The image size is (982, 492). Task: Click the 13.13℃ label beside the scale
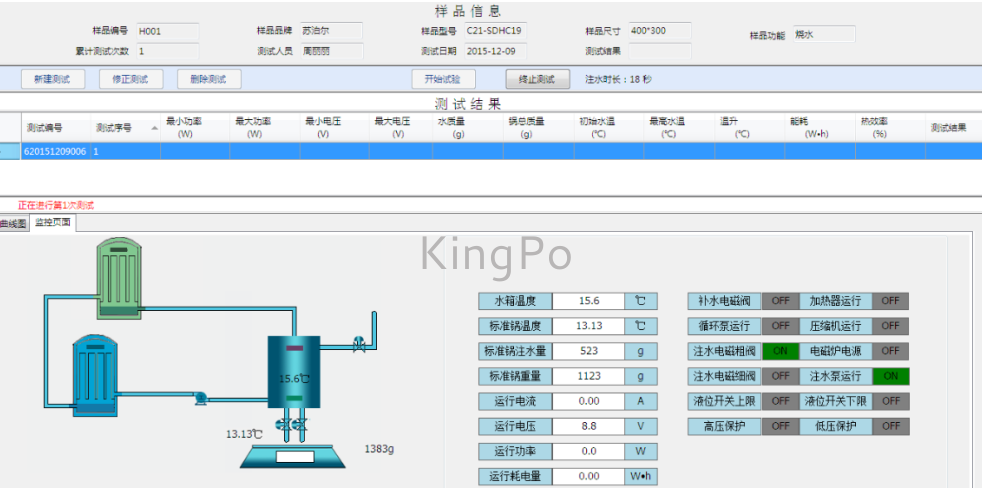tap(244, 434)
